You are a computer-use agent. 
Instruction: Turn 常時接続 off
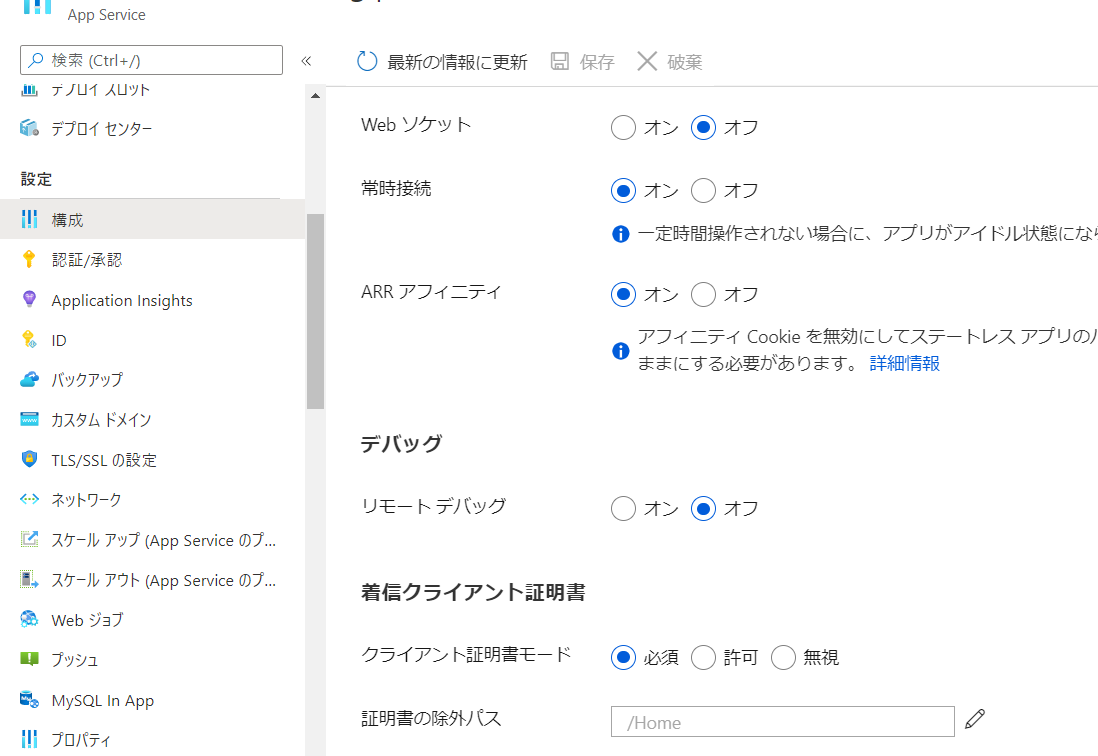(x=703, y=190)
